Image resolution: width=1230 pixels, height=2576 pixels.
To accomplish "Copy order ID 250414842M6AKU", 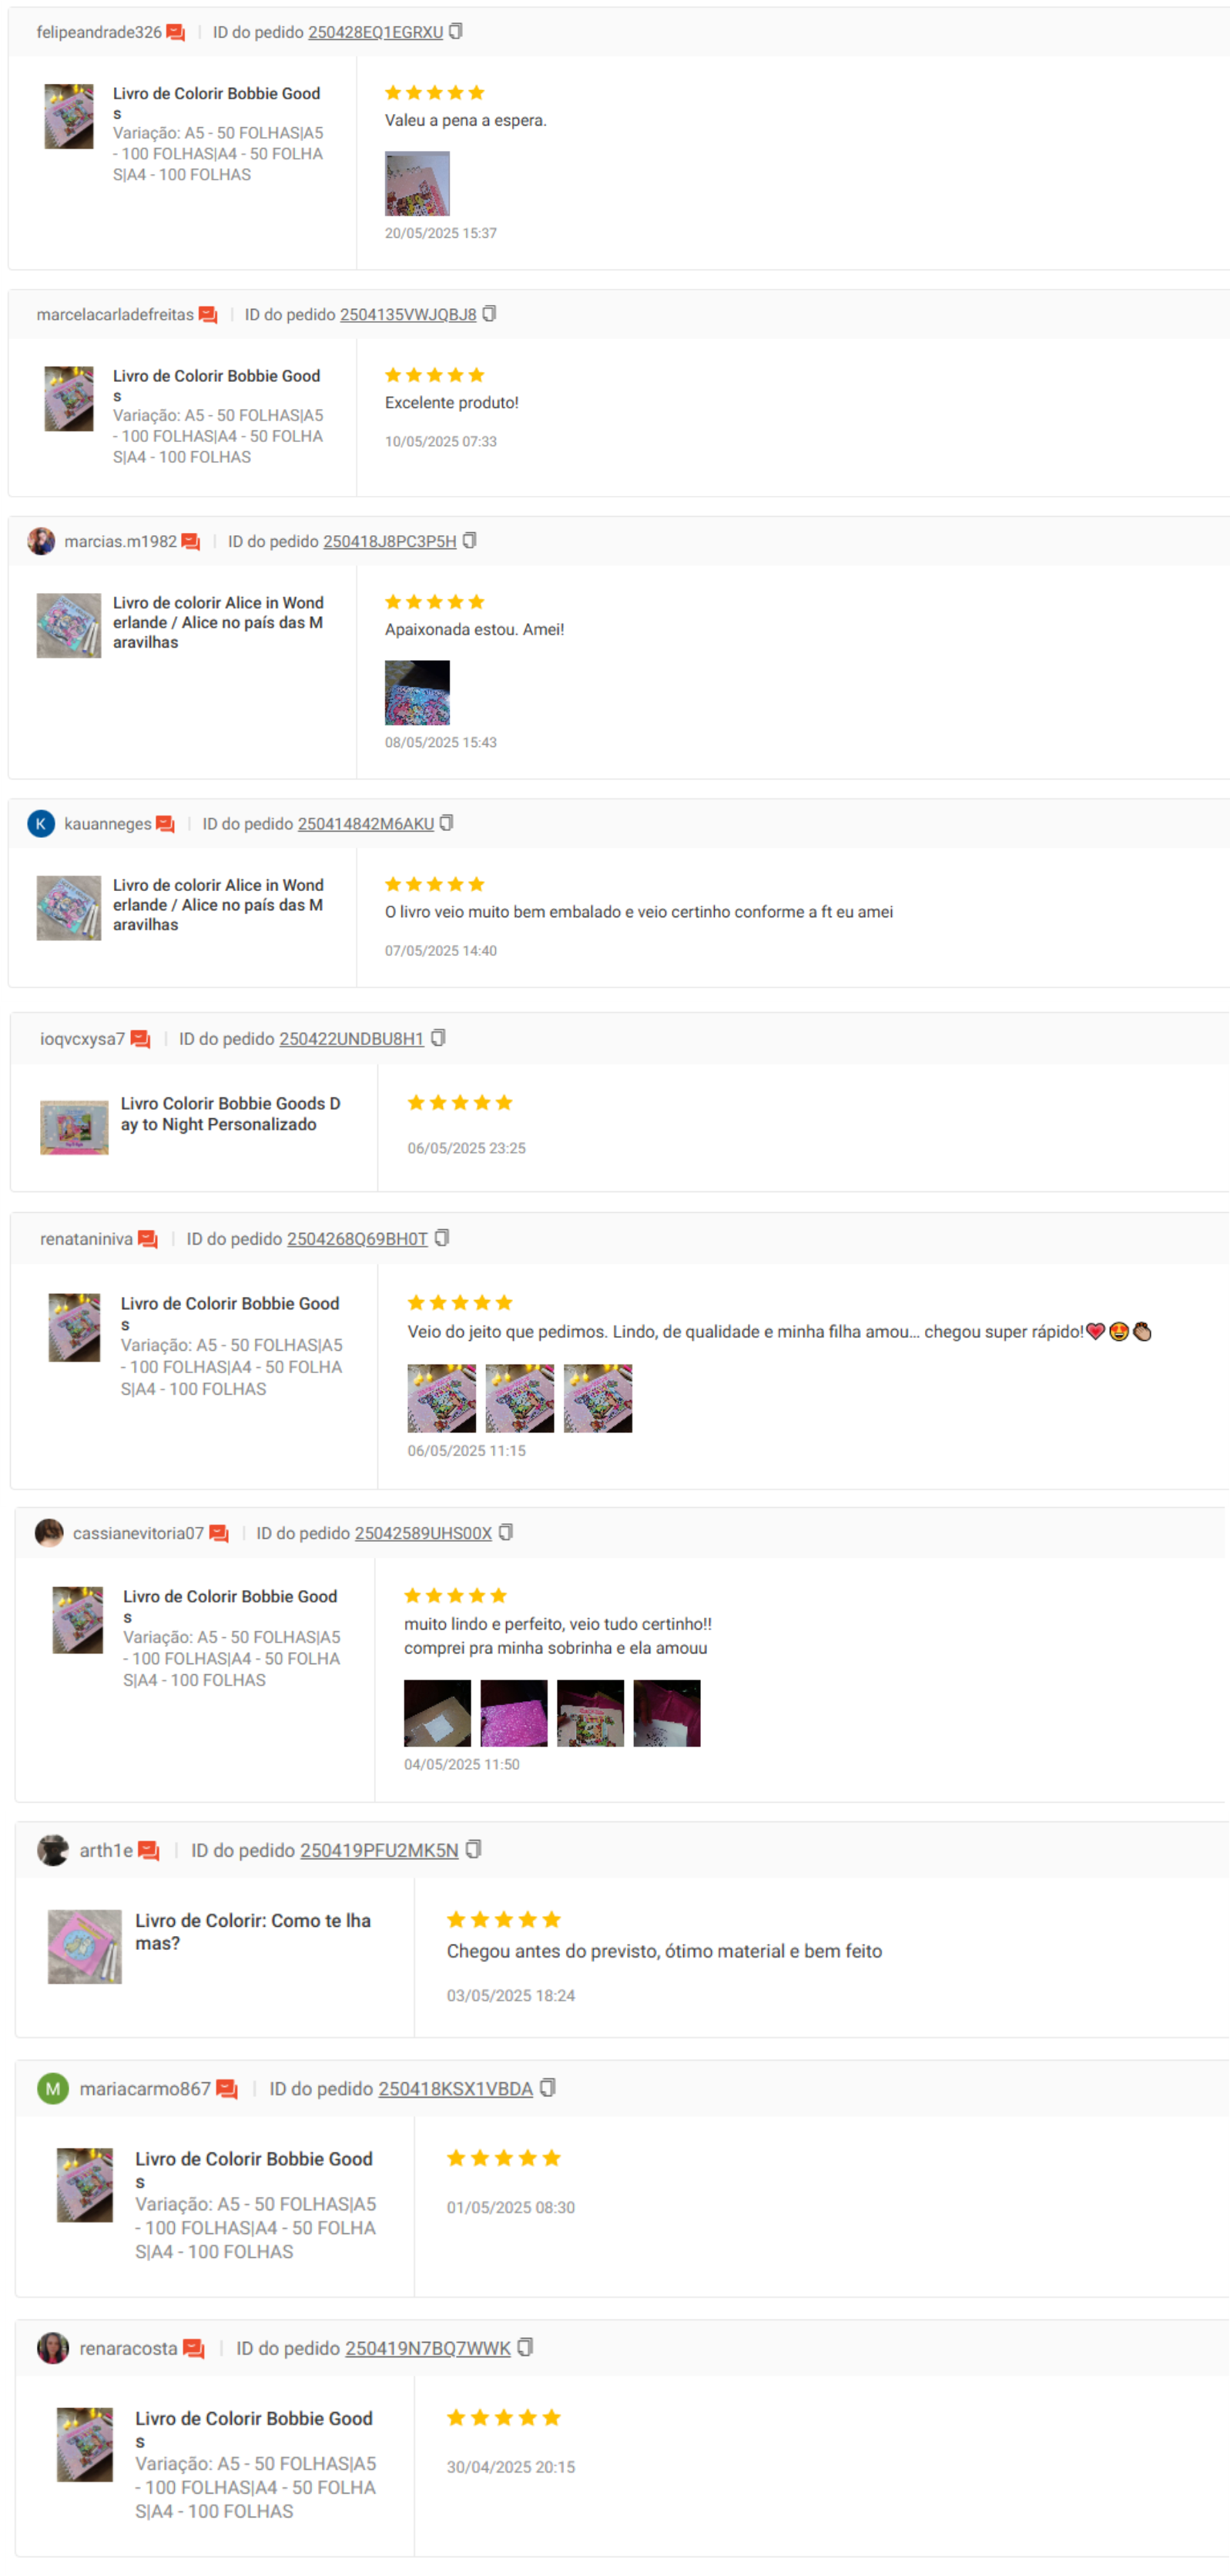I will pos(447,822).
